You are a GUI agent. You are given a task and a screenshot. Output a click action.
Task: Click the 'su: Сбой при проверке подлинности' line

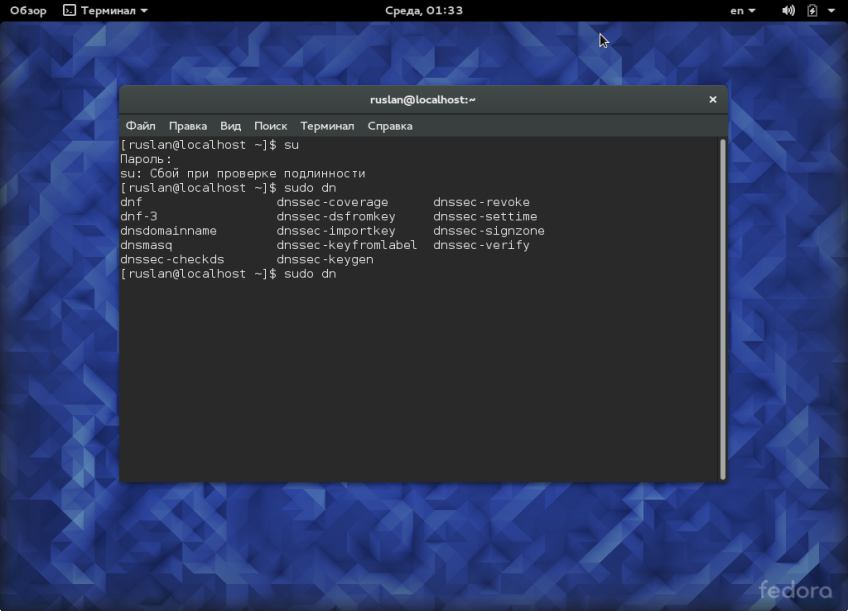tap(243, 174)
